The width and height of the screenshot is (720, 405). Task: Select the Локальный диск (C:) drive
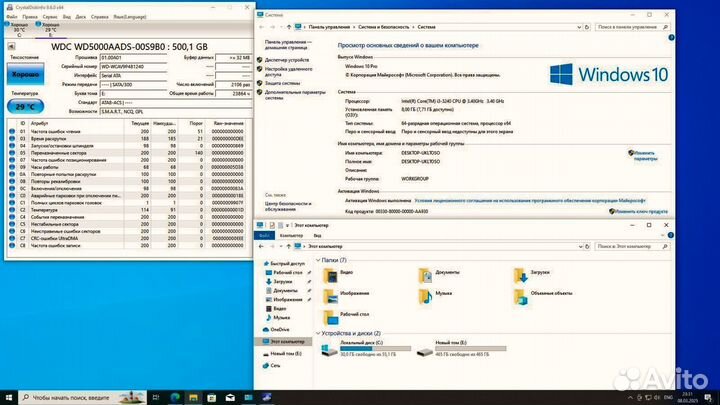coord(366,349)
